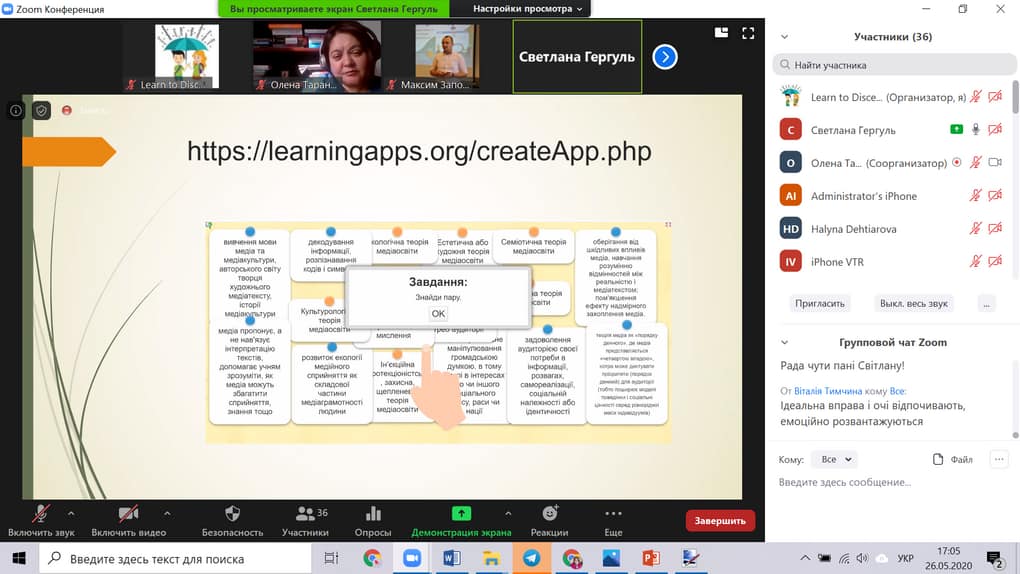
Task: Enter full screen mode icon
Action: click(748, 33)
